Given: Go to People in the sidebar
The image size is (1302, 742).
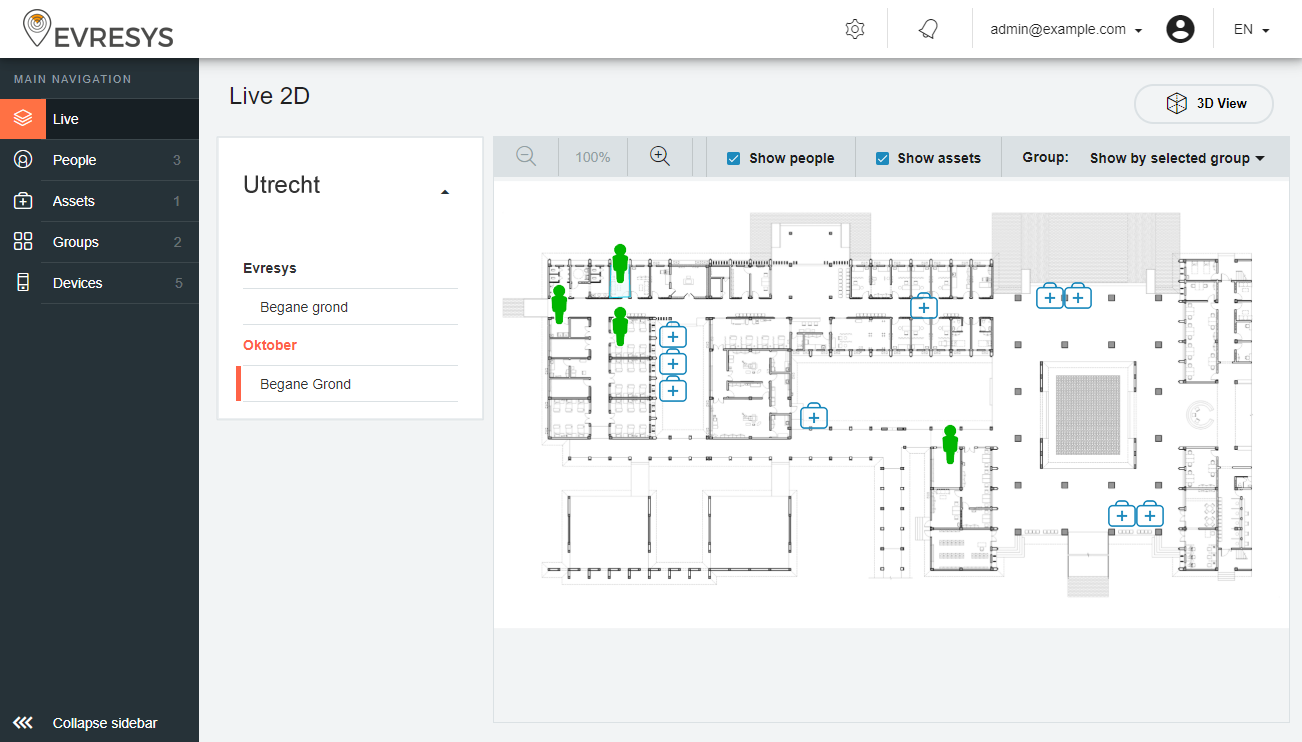Looking at the screenshot, I should coord(75,160).
